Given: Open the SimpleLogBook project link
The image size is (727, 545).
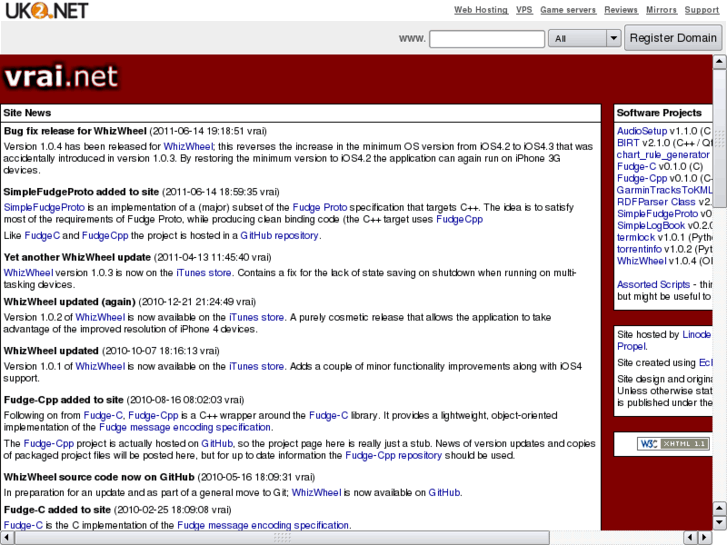Looking at the screenshot, I should 650,225.
